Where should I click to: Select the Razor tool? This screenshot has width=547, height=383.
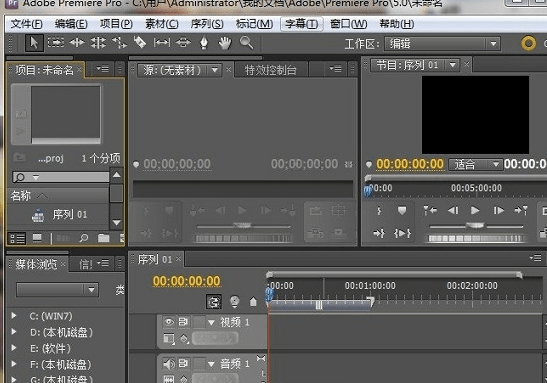[140, 43]
